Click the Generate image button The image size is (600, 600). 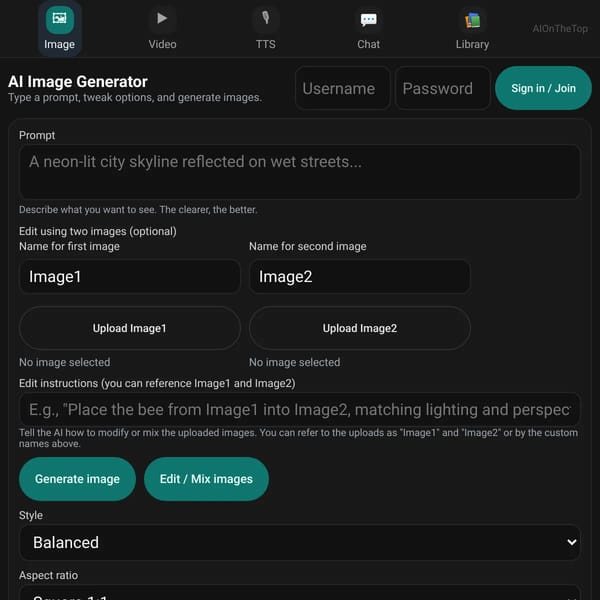click(x=77, y=479)
